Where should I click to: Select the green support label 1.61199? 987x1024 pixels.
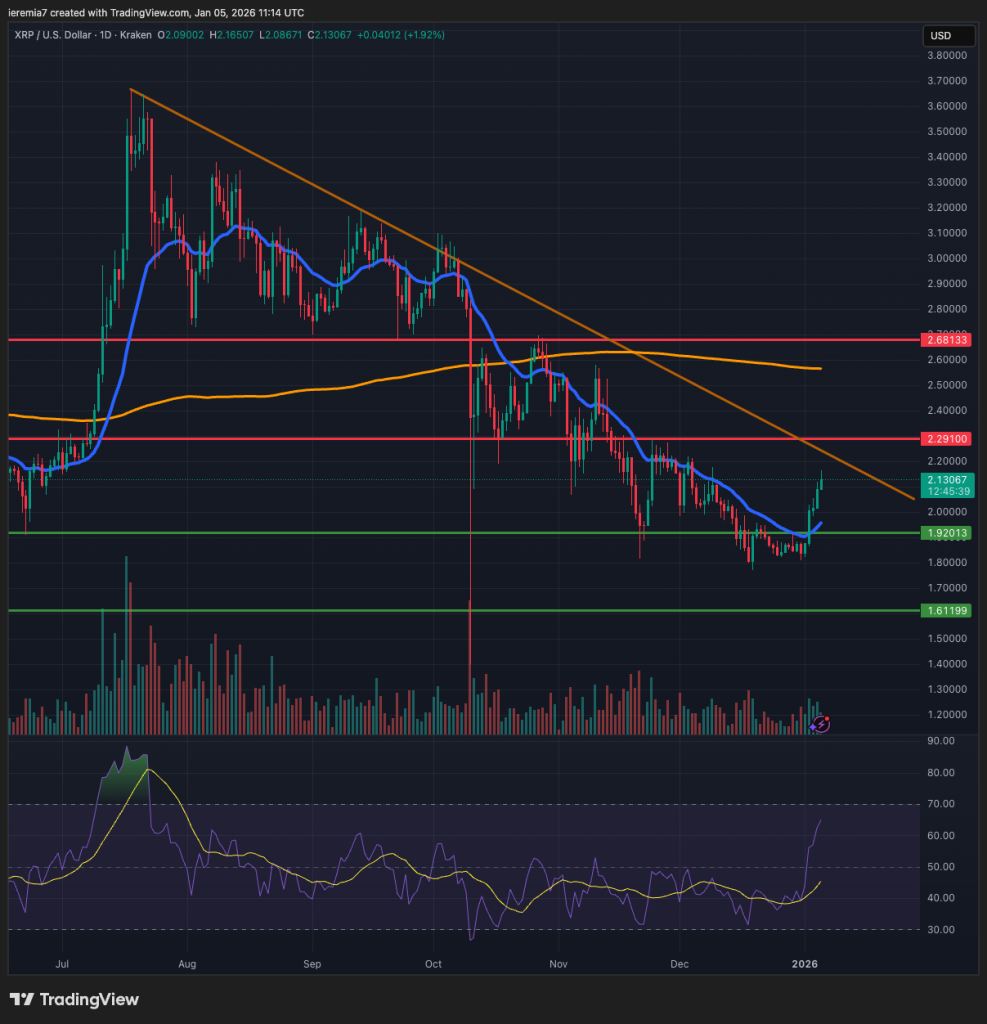click(x=947, y=610)
